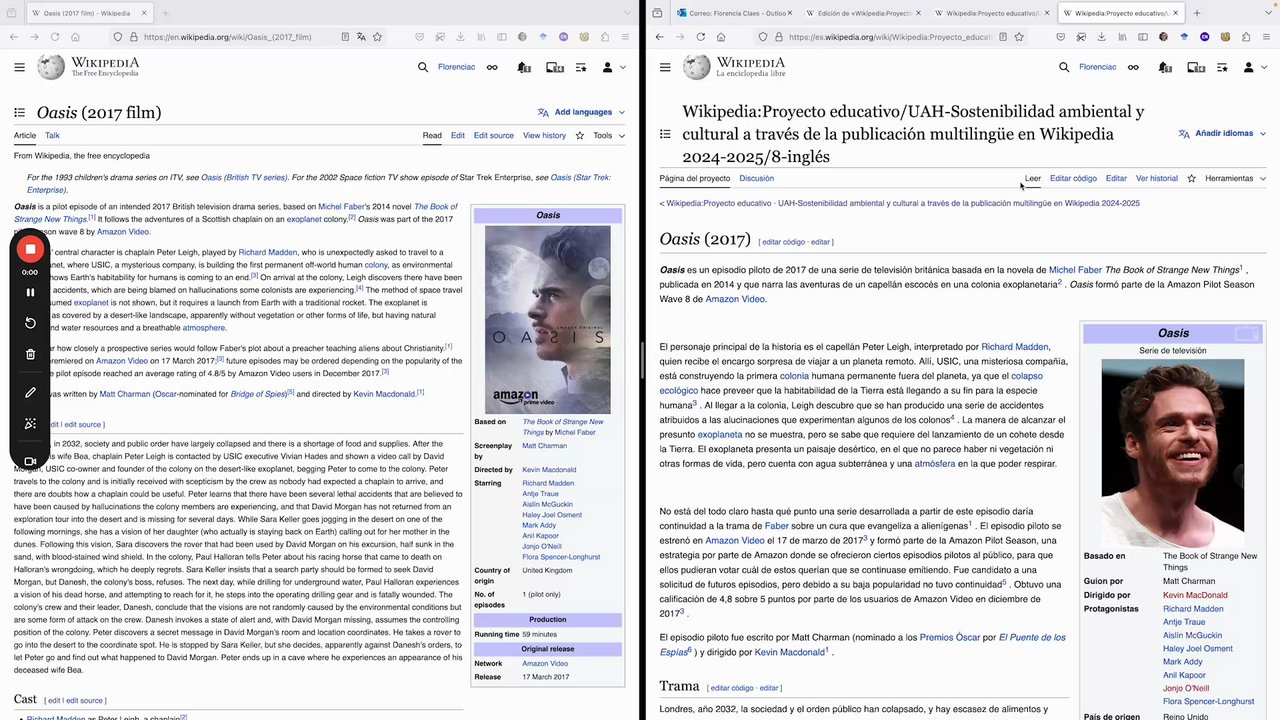Screen dimensions: 1280x720
Task: Click the Oasis poster image in English infobox
Action: tap(547, 320)
